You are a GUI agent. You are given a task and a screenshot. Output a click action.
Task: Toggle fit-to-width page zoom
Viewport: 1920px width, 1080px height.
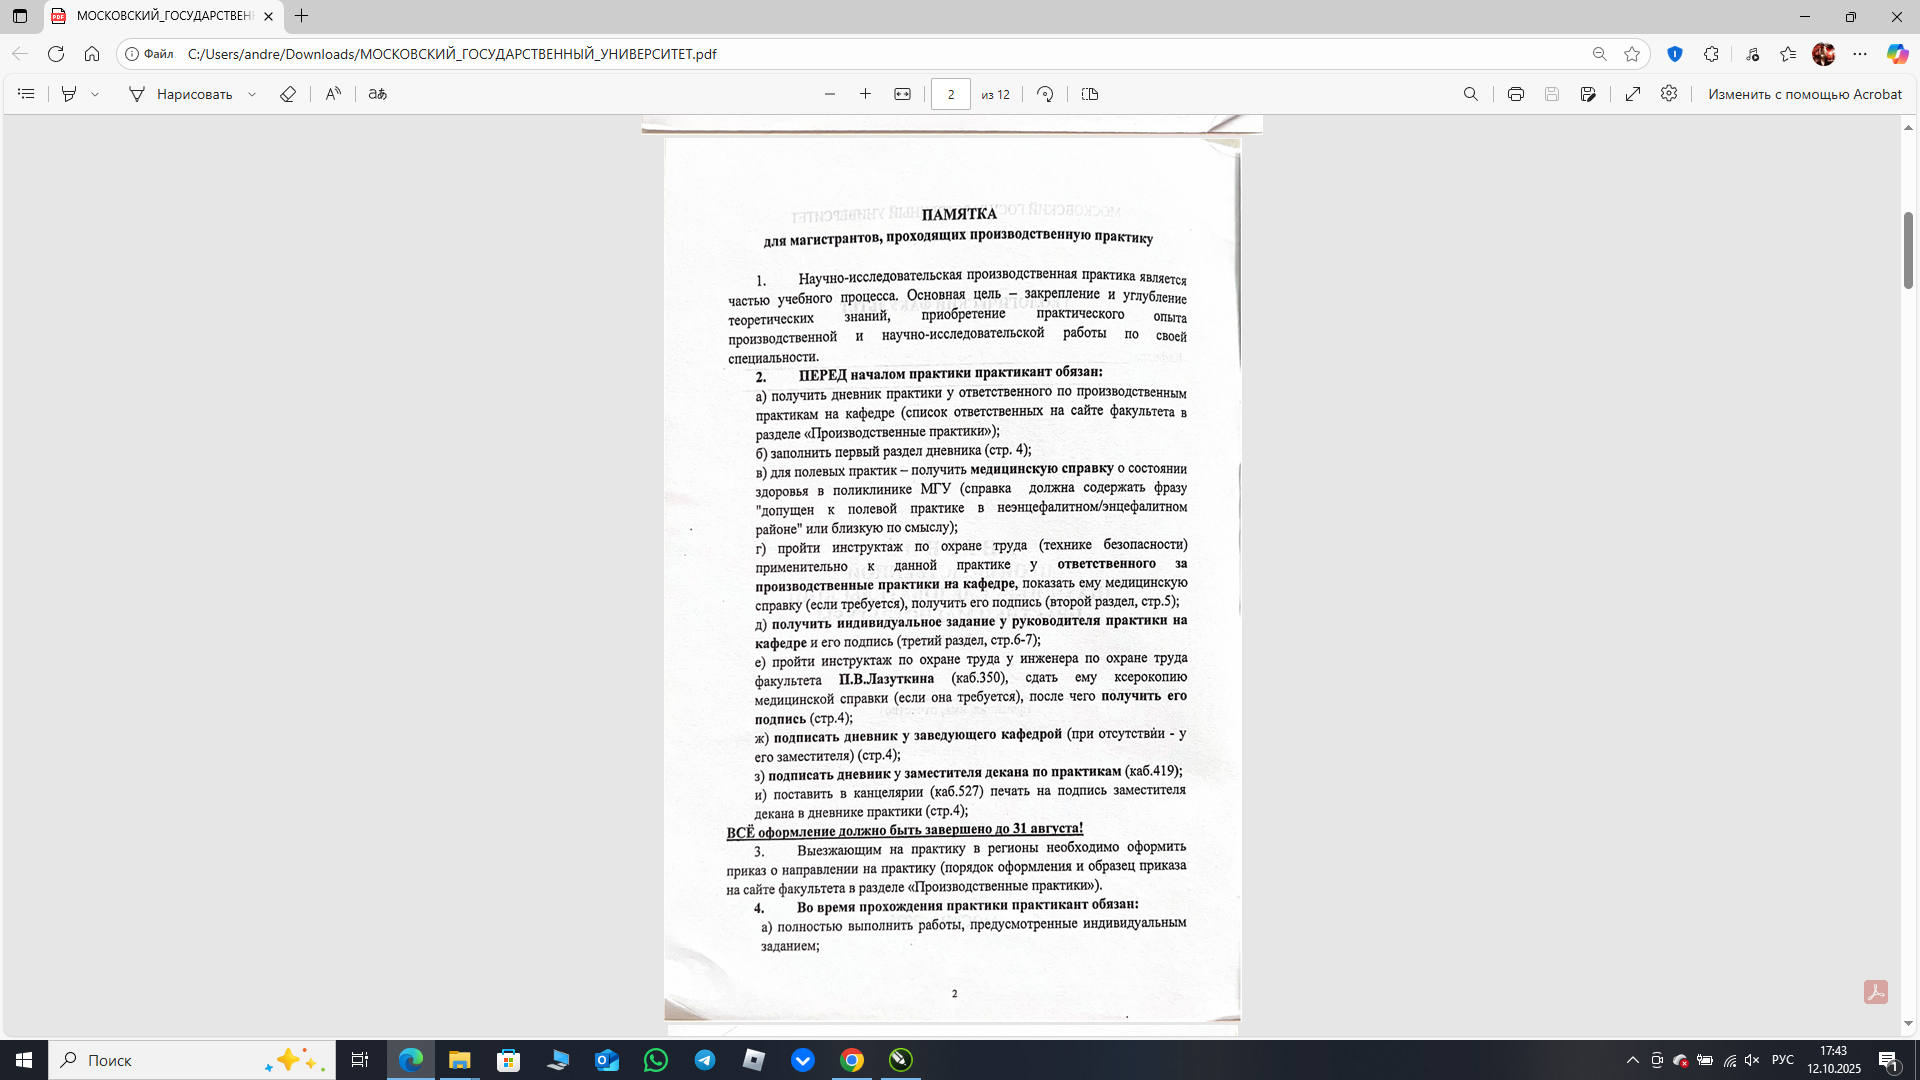902,93
